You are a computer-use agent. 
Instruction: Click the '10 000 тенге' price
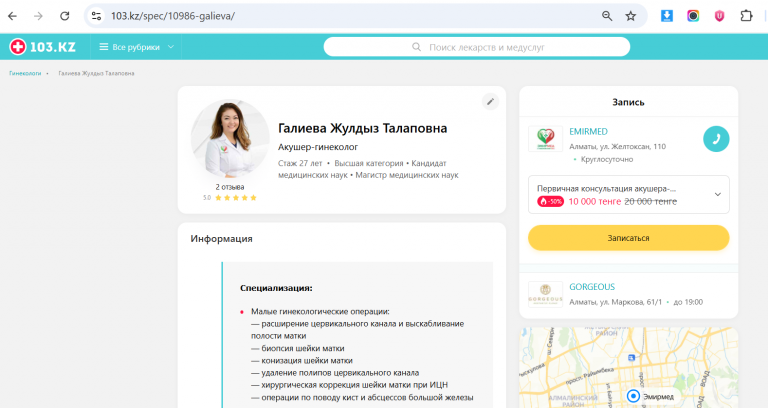point(595,201)
